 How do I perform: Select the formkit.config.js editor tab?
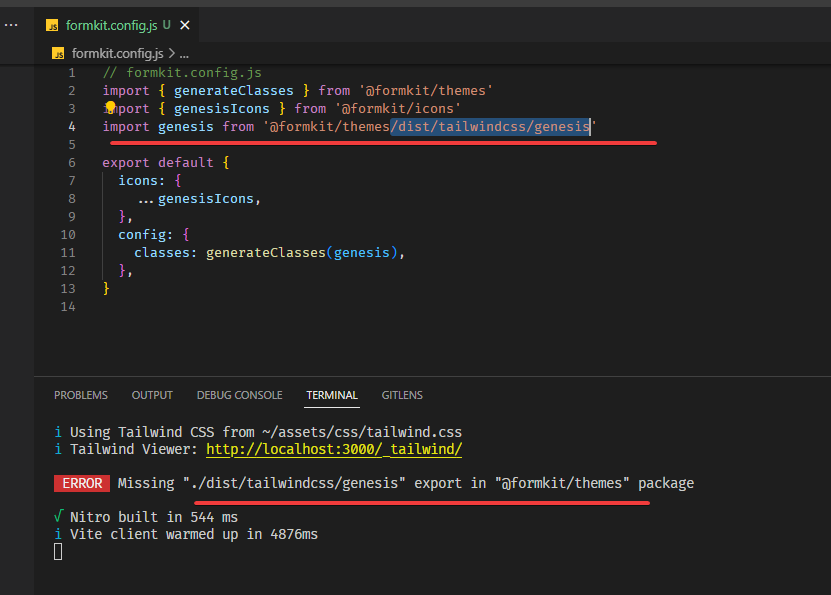pyautogui.click(x=117, y=25)
